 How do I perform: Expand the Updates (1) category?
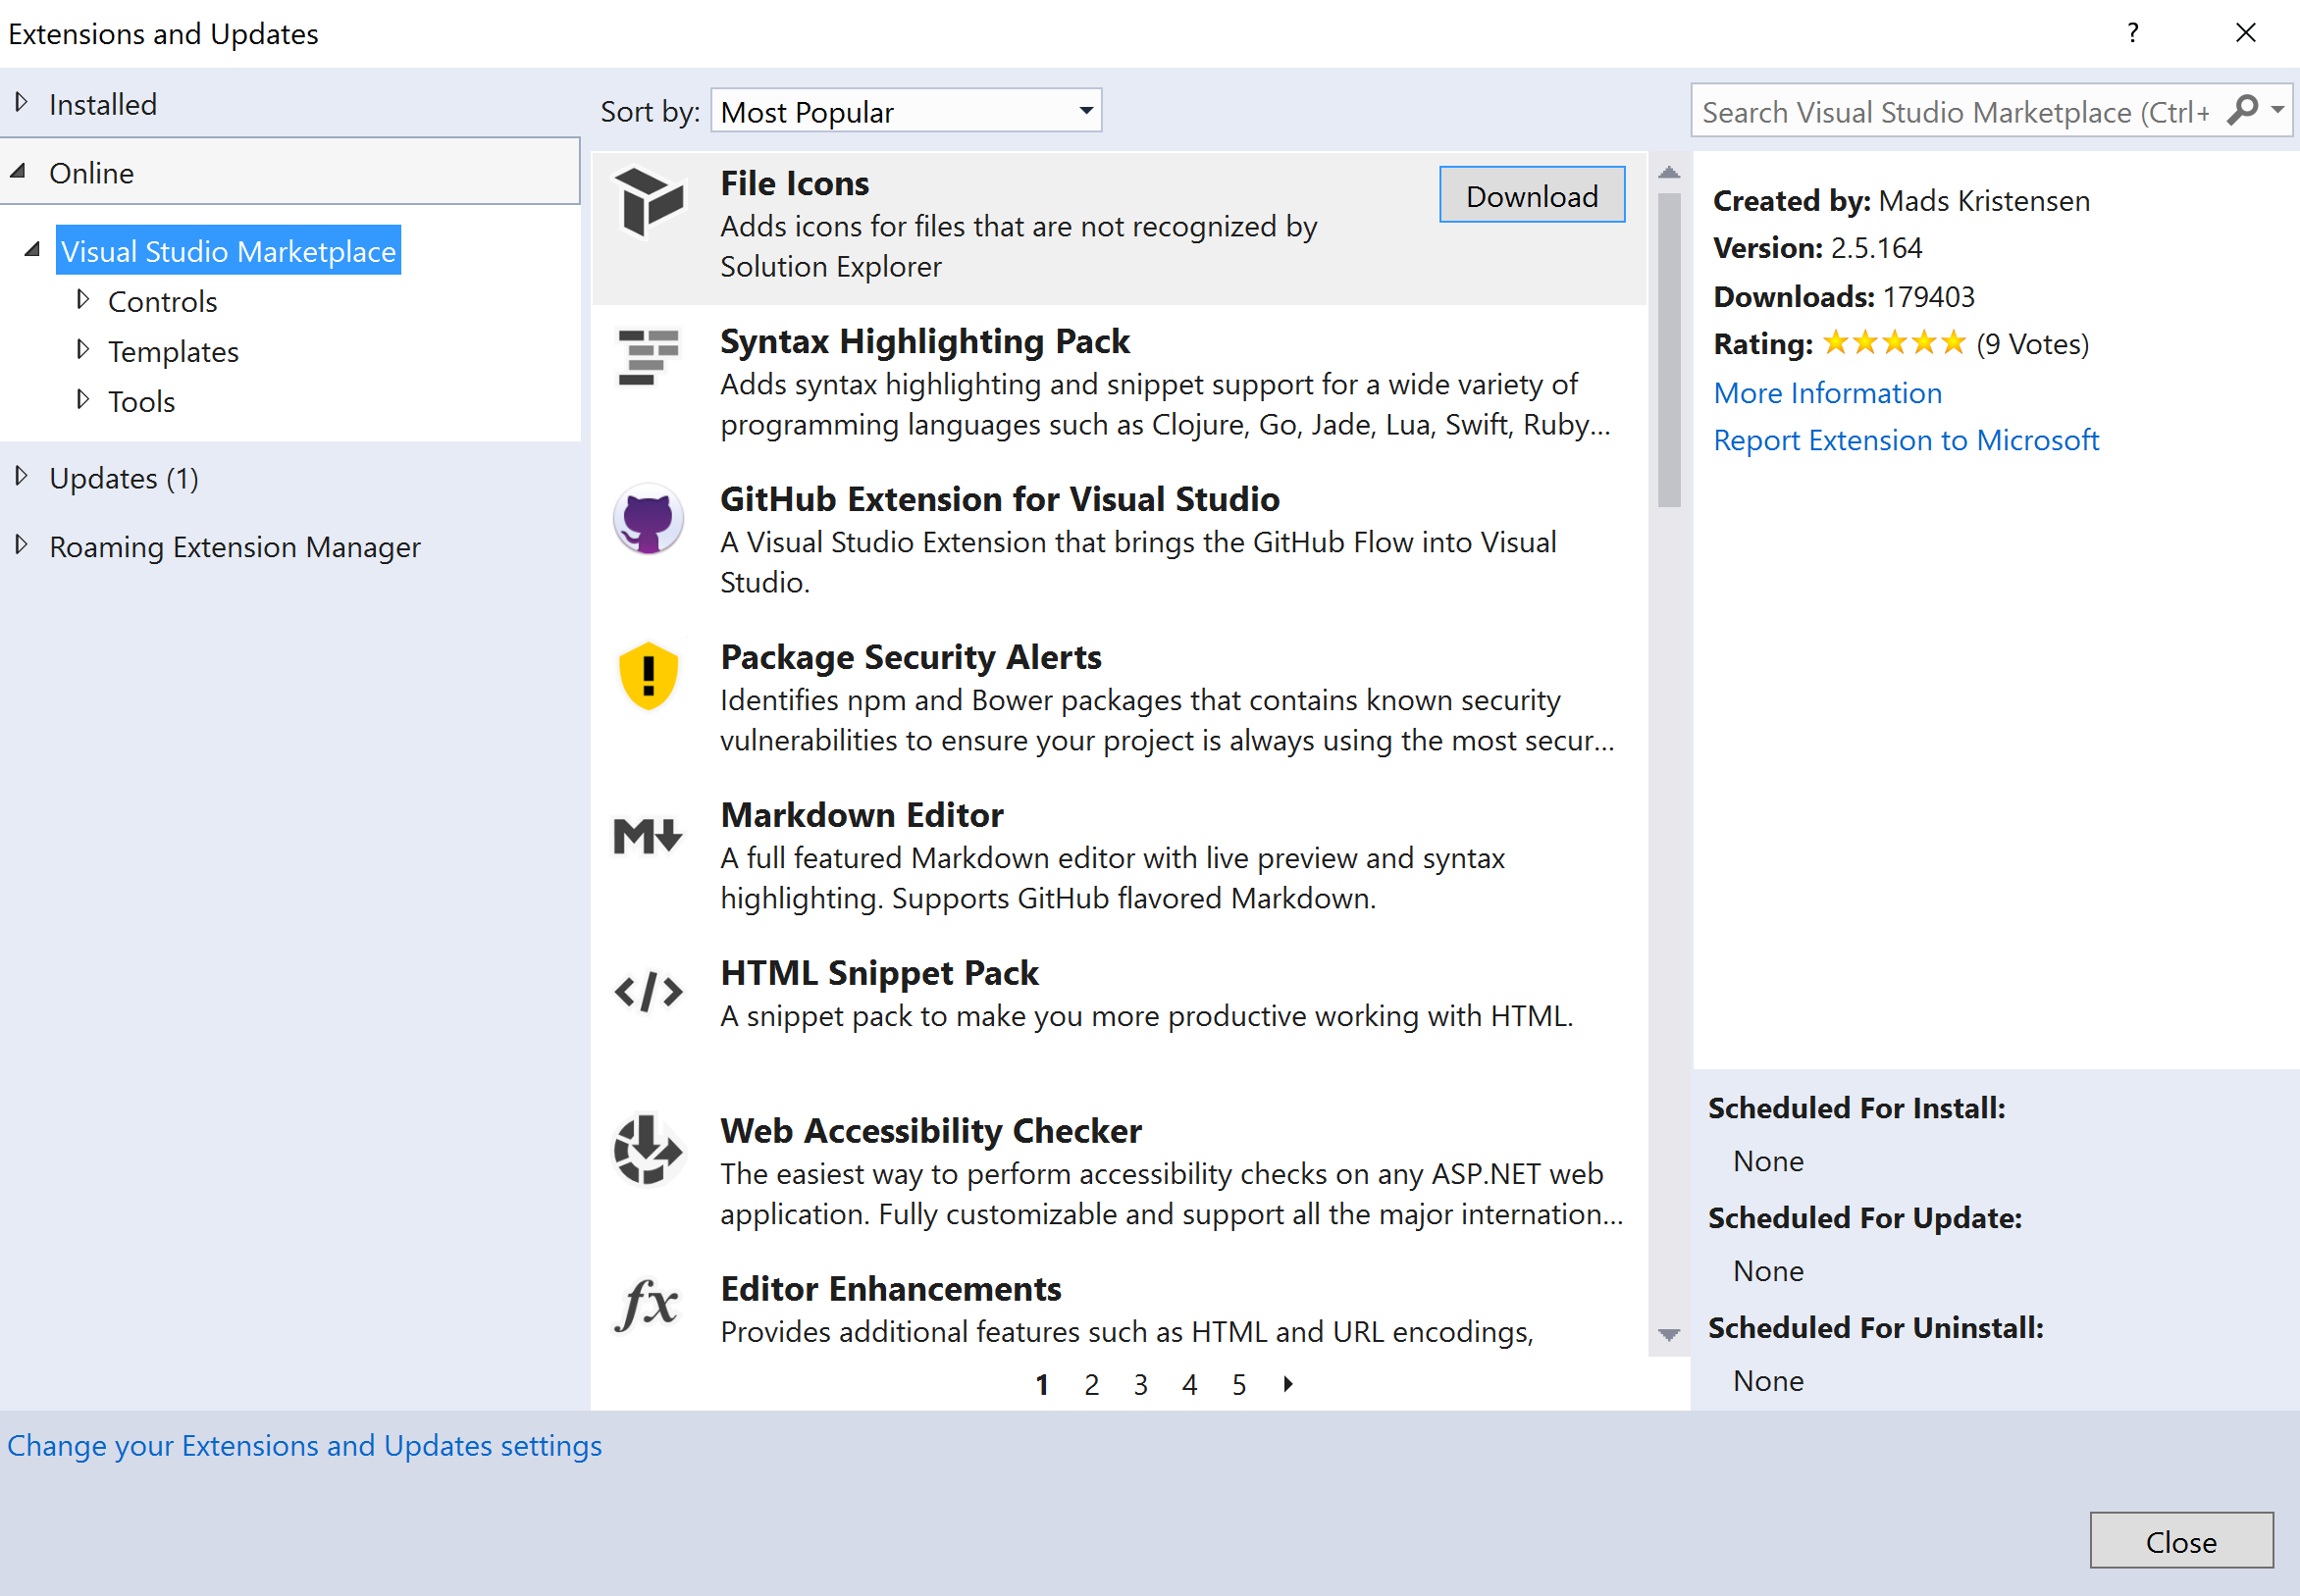coord(21,476)
